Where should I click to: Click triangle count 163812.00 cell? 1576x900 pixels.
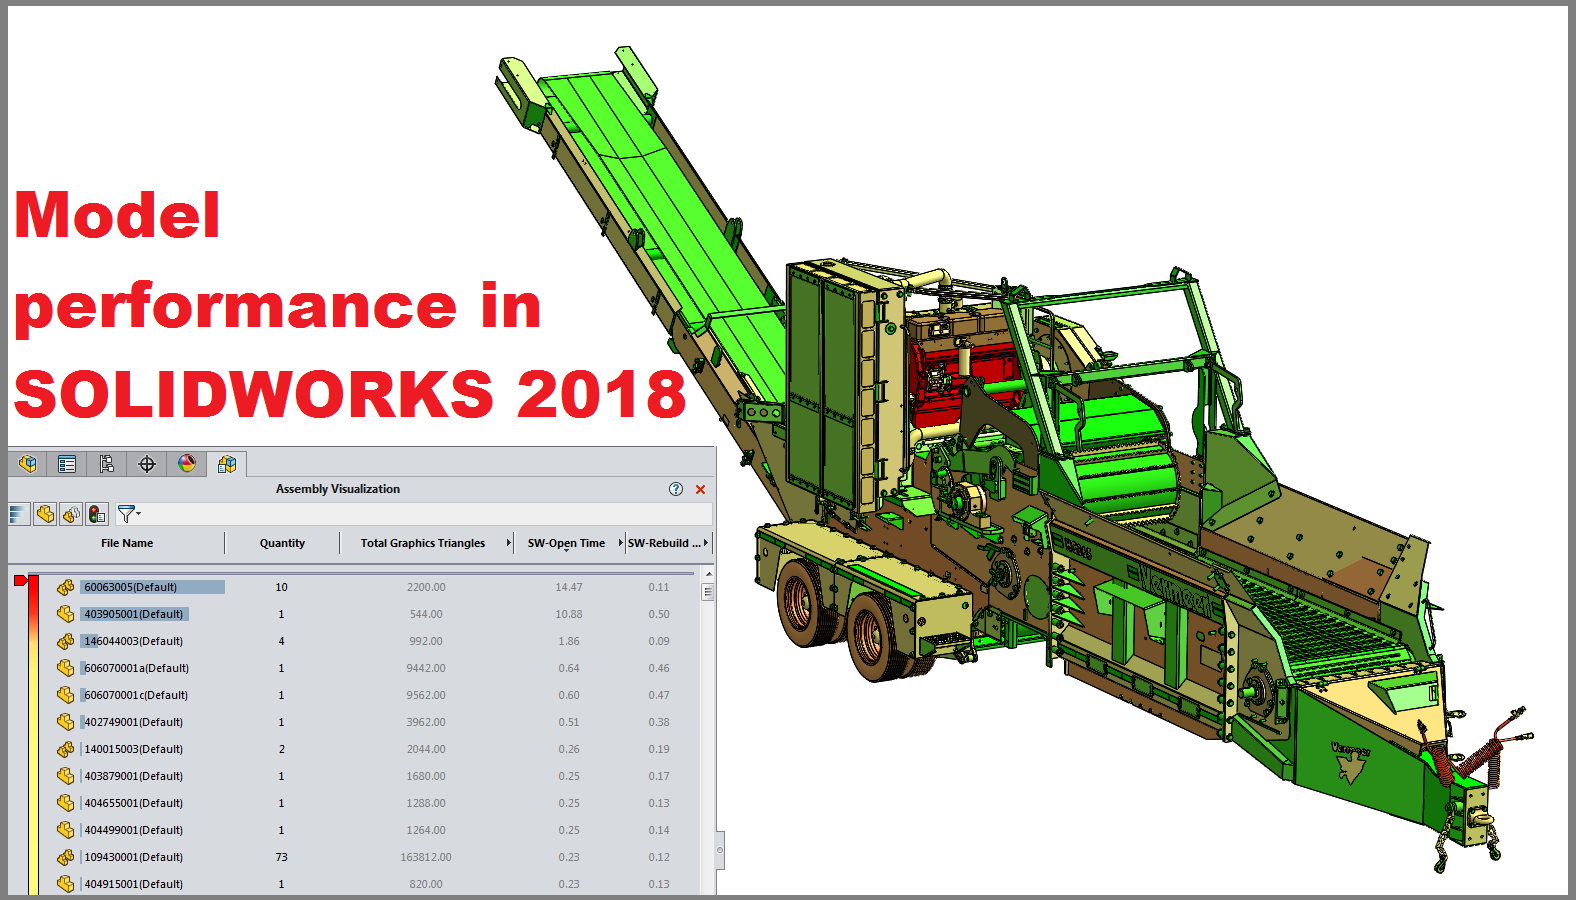tap(426, 857)
